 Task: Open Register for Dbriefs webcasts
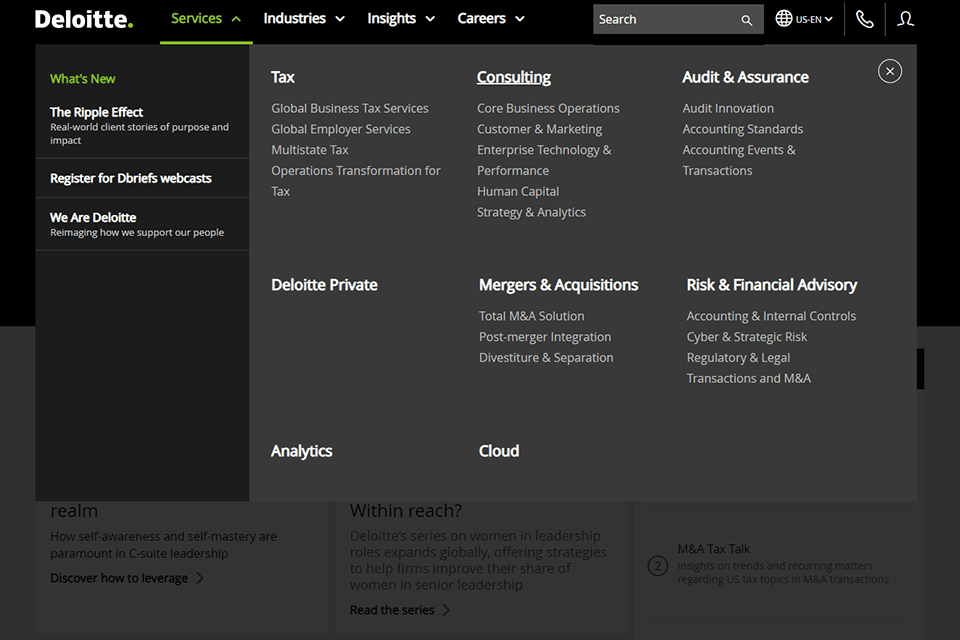coord(130,178)
